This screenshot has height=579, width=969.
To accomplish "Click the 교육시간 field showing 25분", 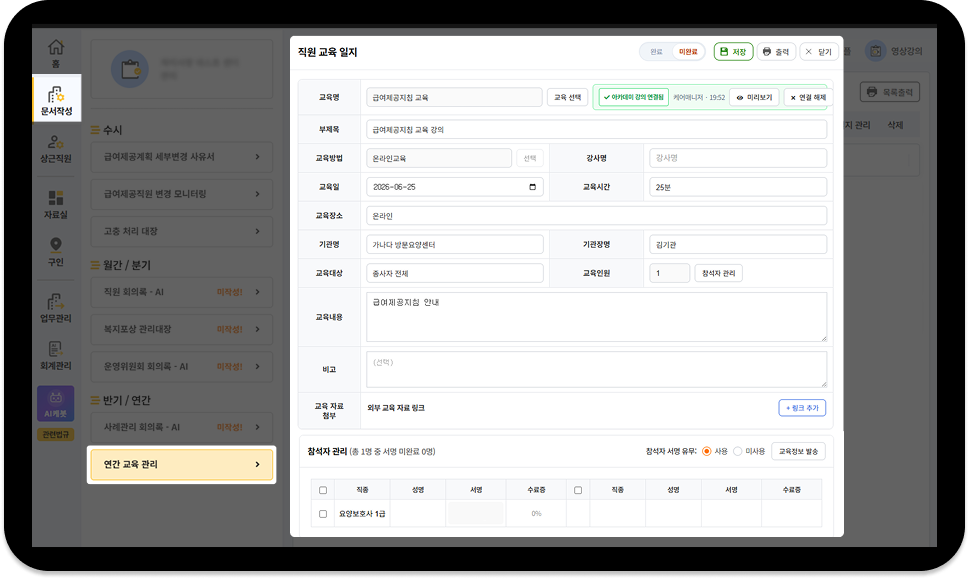I will [738, 187].
